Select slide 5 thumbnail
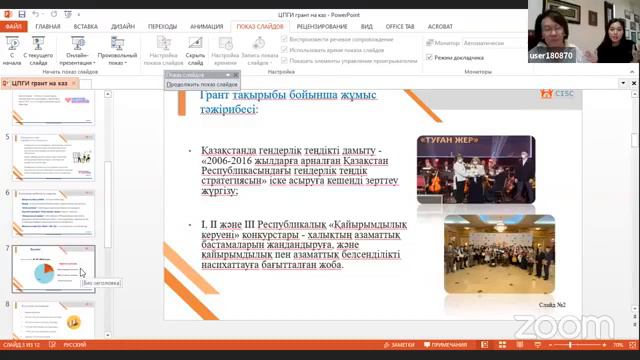 pyautogui.click(x=53, y=157)
